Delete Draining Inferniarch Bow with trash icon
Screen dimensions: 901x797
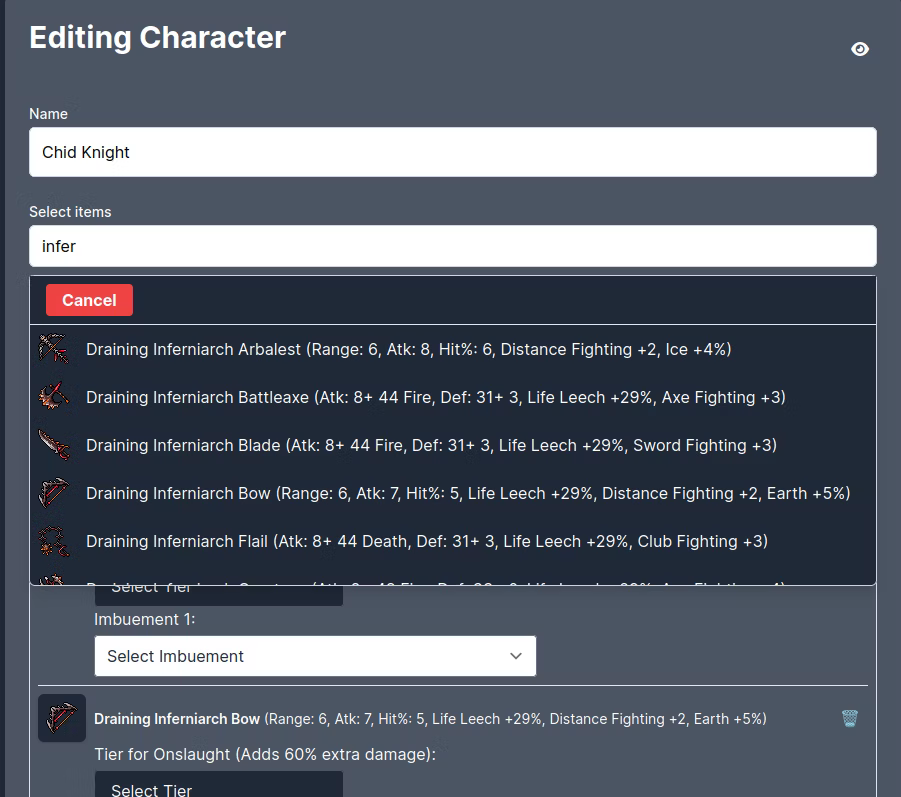(849, 718)
